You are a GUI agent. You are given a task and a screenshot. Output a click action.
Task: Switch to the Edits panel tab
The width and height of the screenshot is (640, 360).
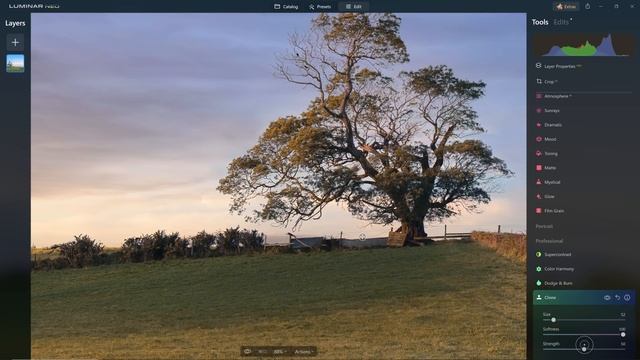pyautogui.click(x=561, y=22)
